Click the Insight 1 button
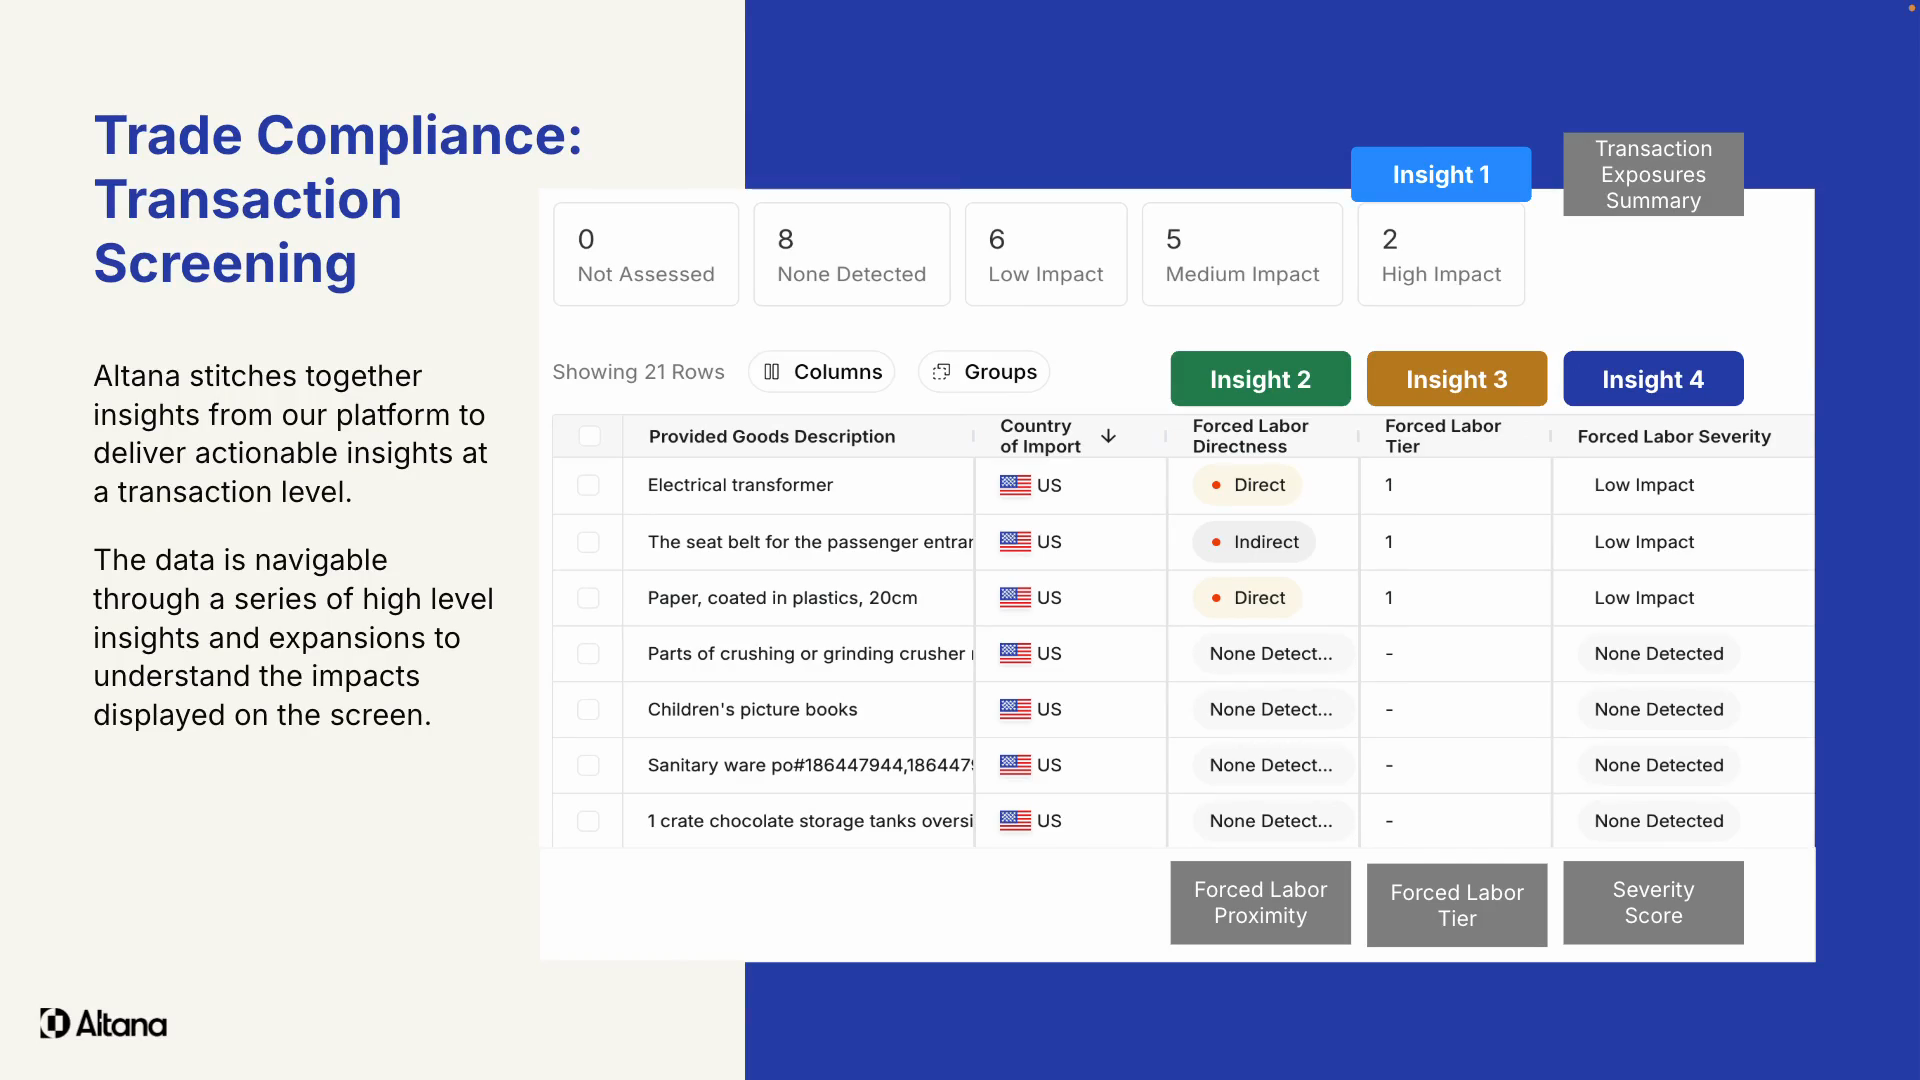The image size is (1920, 1080). click(x=1440, y=175)
